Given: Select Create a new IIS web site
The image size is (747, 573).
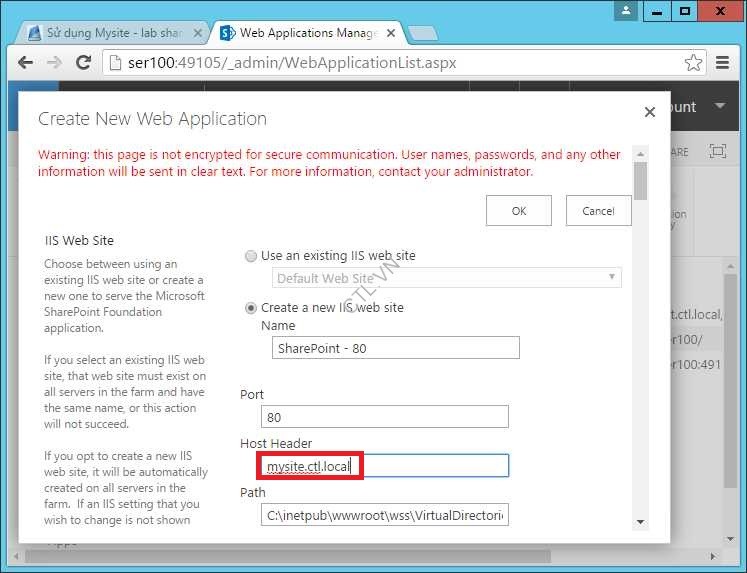Looking at the screenshot, I should click(x=251, y=308).
